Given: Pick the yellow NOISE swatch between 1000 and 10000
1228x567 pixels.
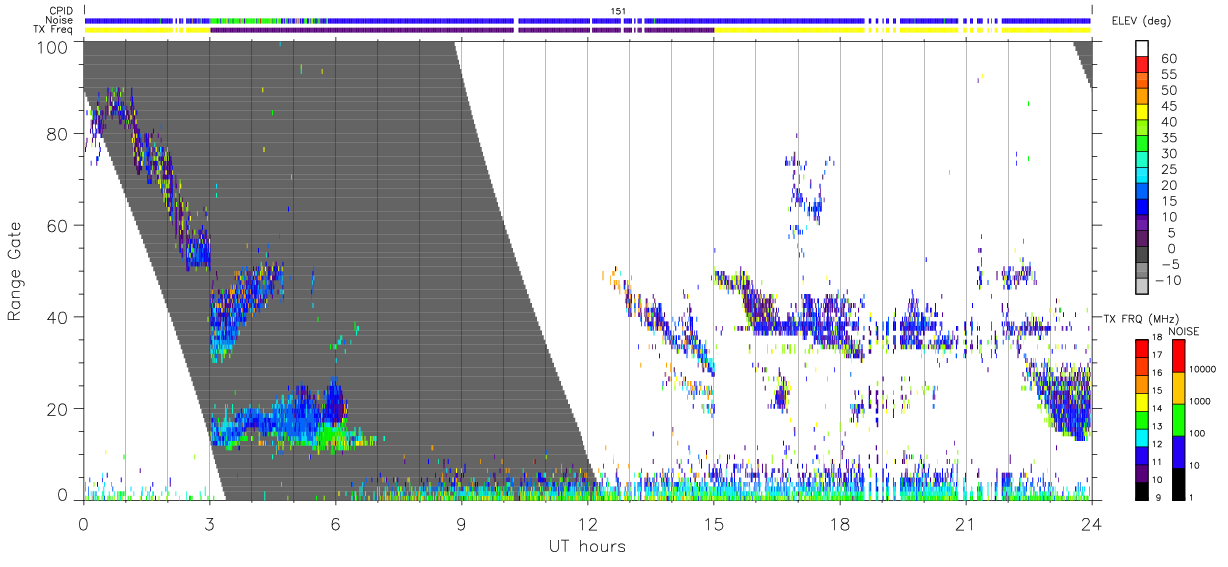Looking at the screenshot, I should tap(1177, 387).
